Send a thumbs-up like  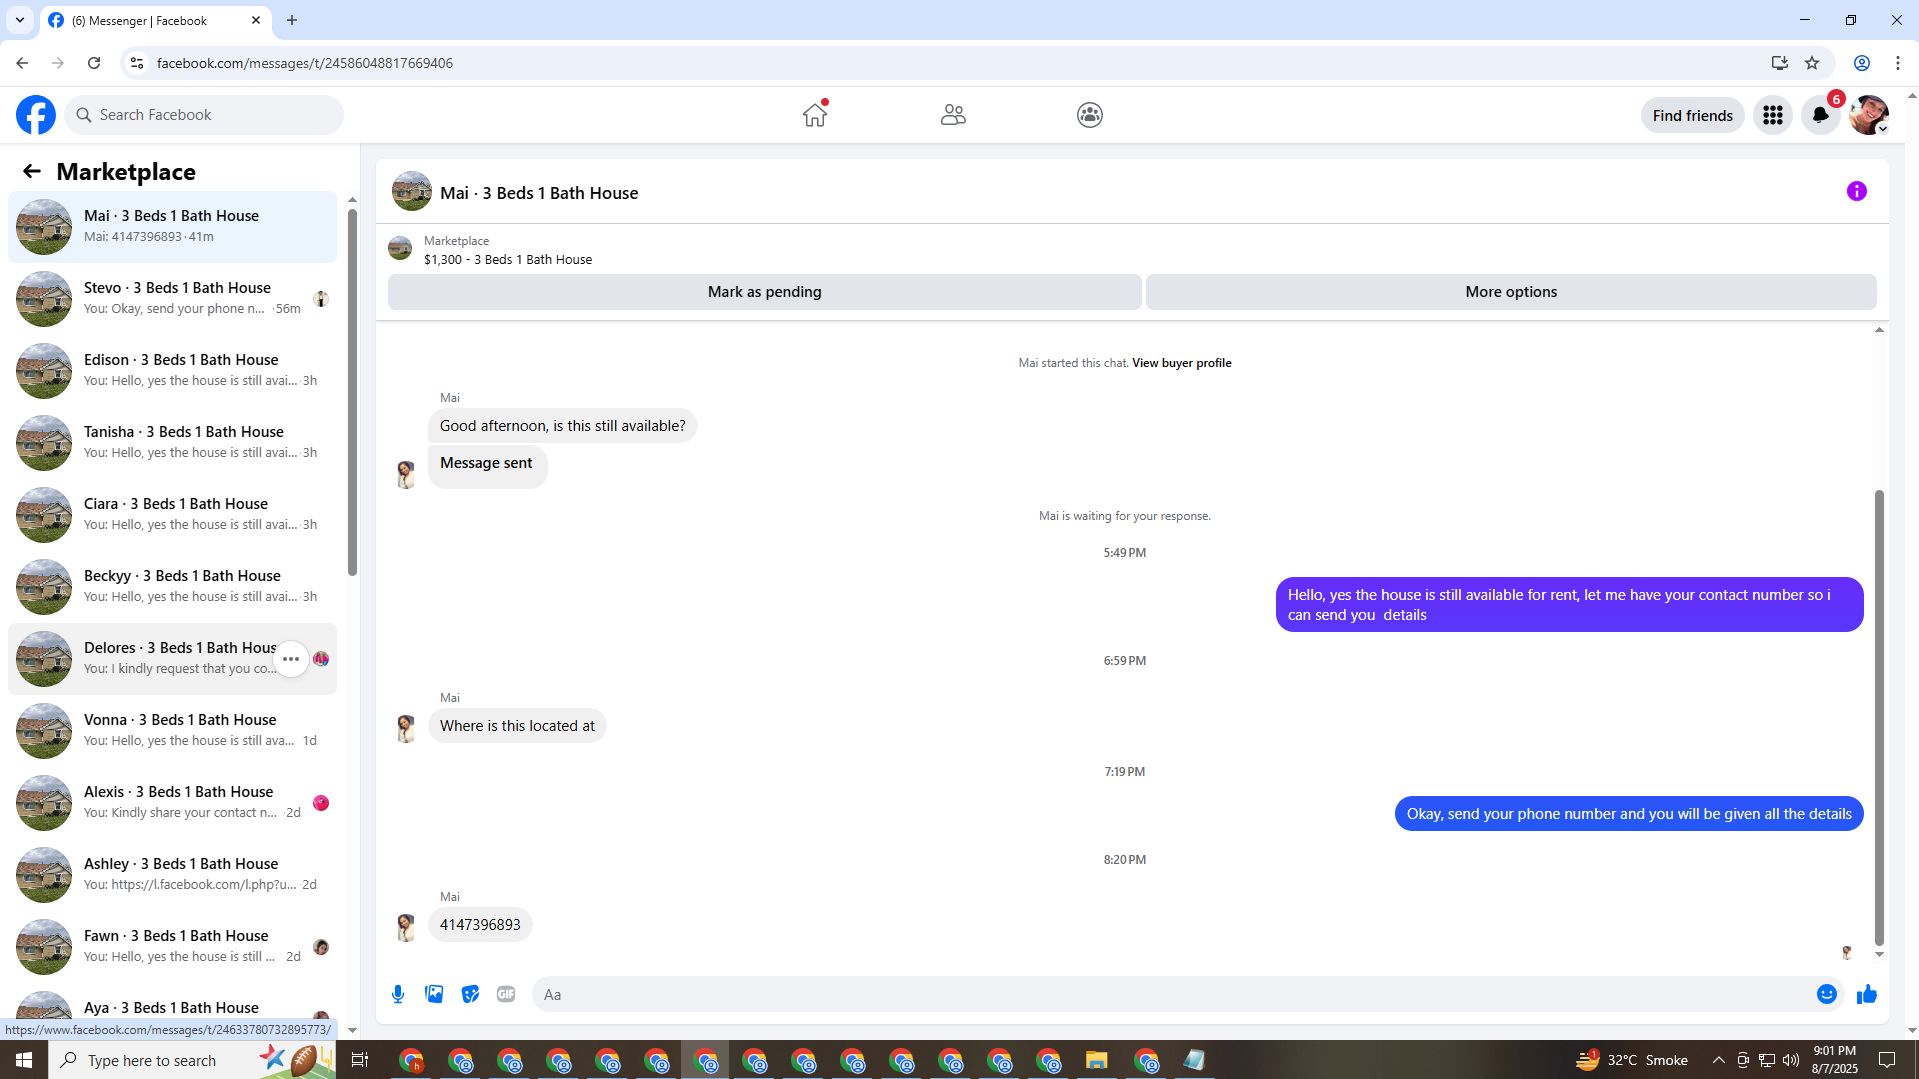coord(1867,994)
